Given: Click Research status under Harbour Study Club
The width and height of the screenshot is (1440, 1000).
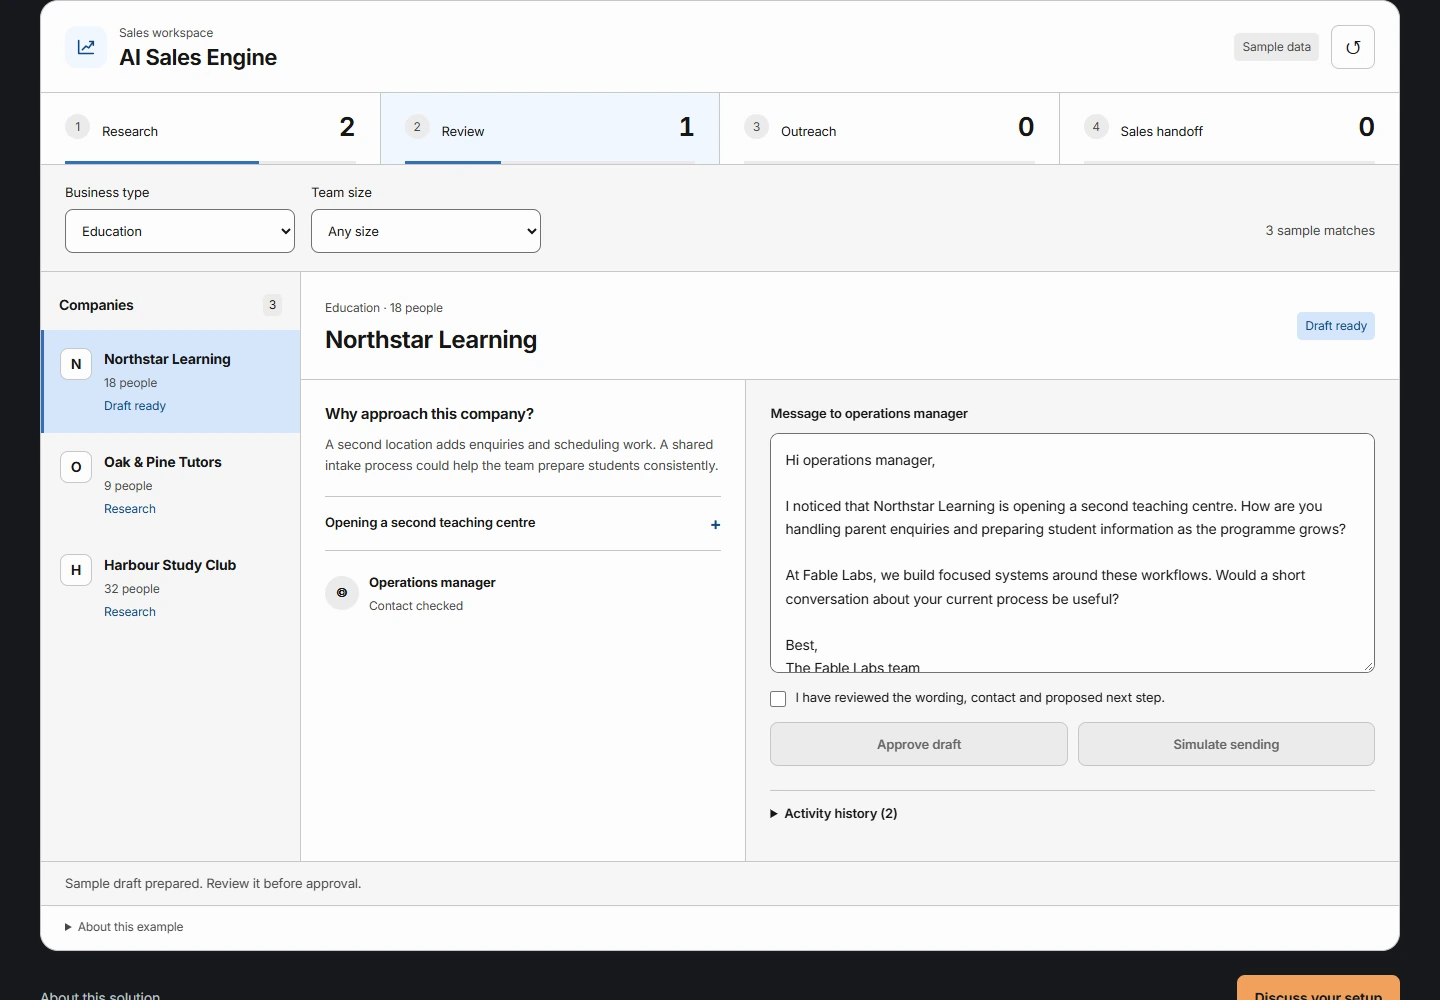Looking at the screenshot, I should (130, 612).
